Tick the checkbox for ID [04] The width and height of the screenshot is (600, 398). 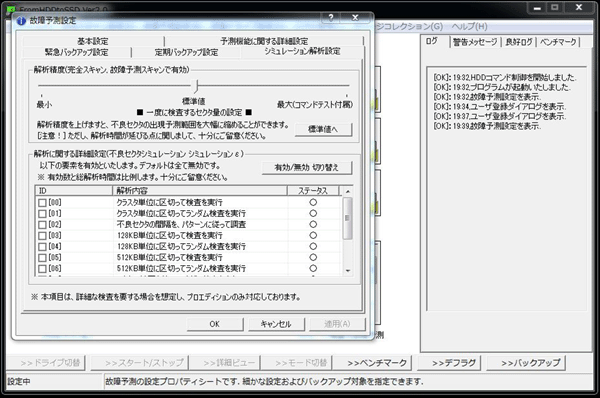(x=42, y=247)
